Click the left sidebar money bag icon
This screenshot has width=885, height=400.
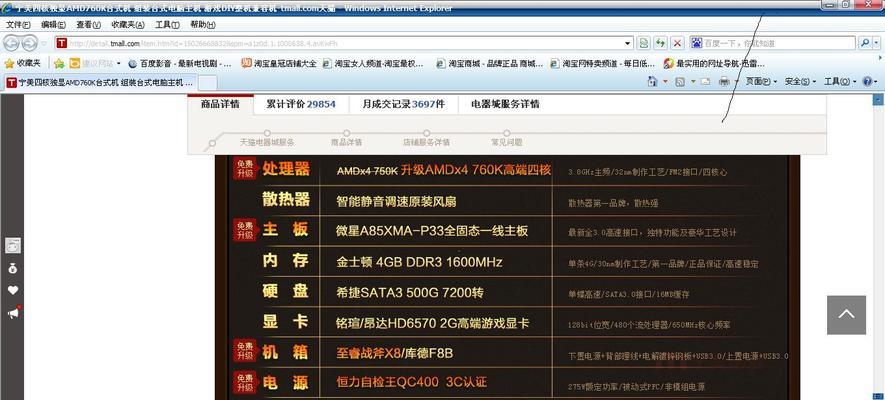pos(12,269)
